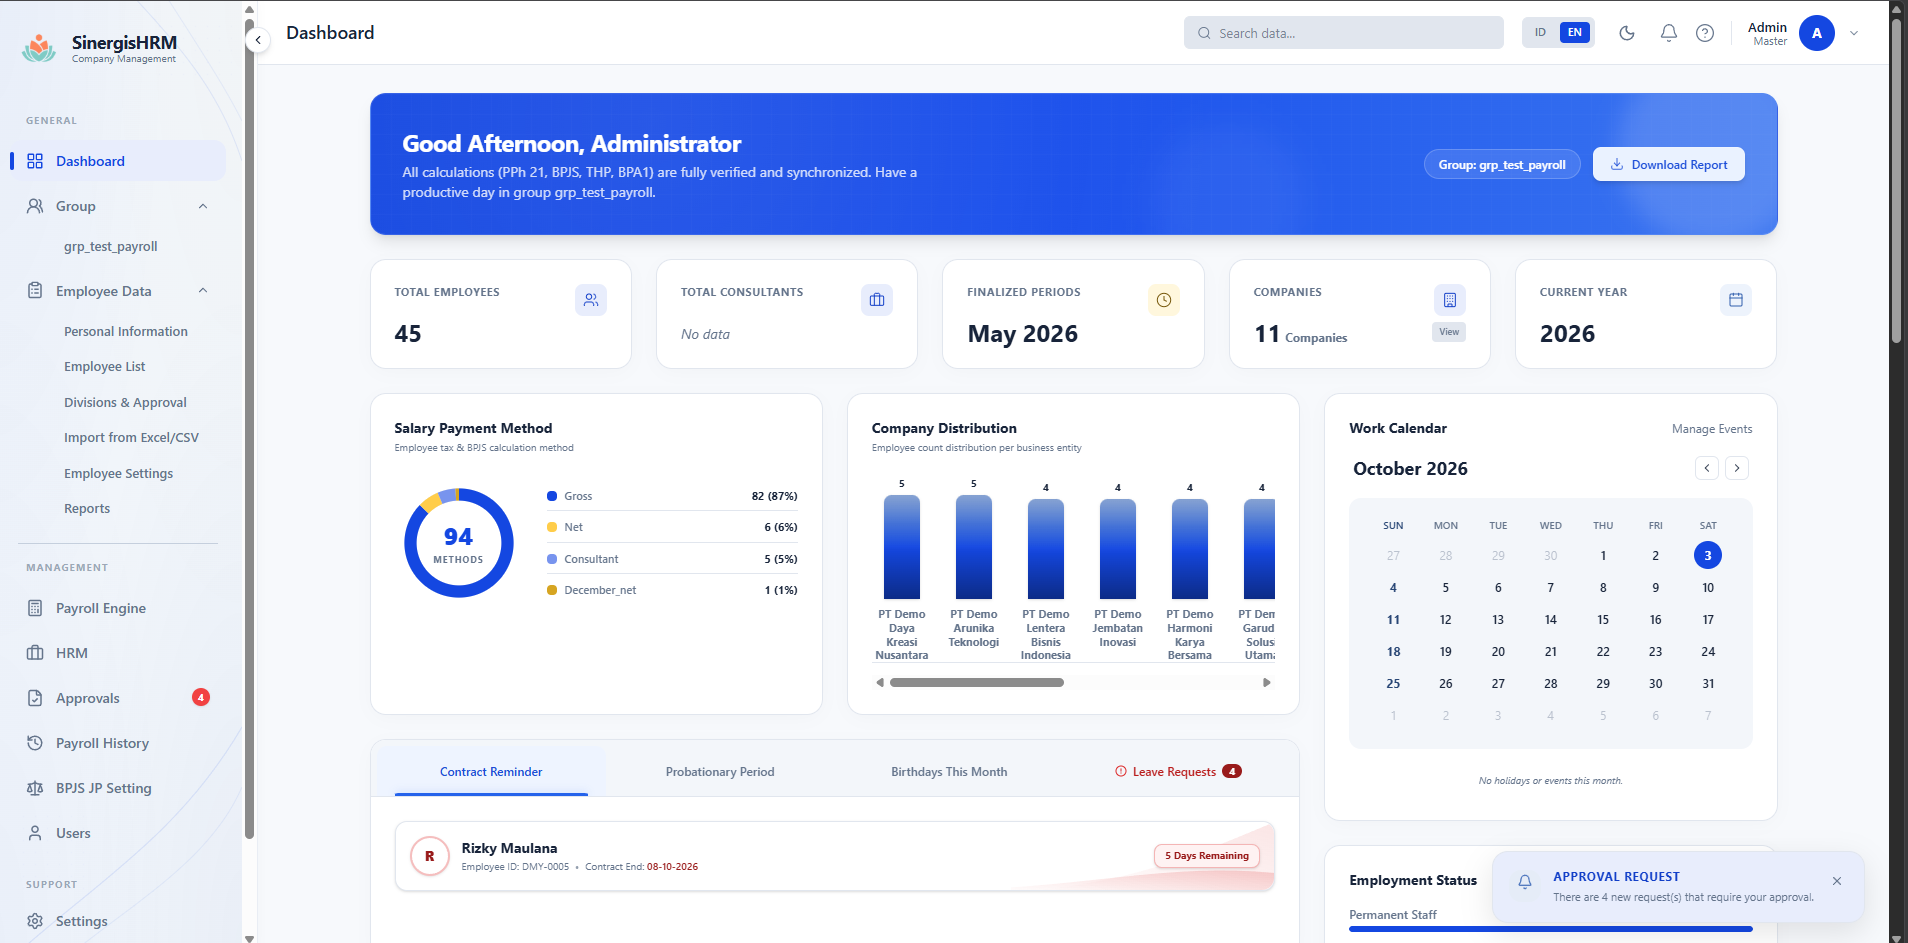Click the Settings gear icon
The image size is (1908, 943).
[x=35, y=921]
